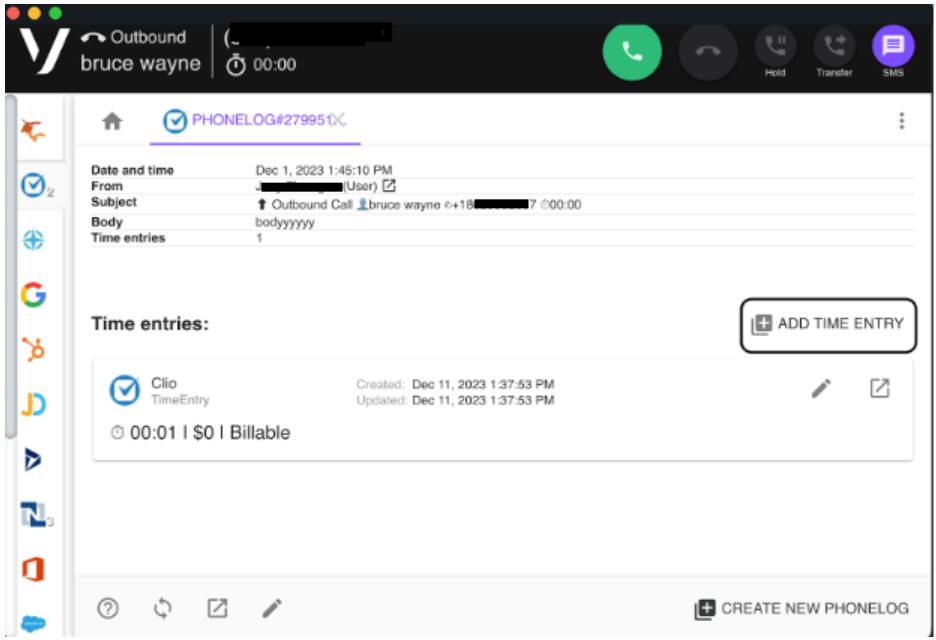Click the Updated date in Clio card
Viewport: 936px width, 640px height.
[483, 400]
